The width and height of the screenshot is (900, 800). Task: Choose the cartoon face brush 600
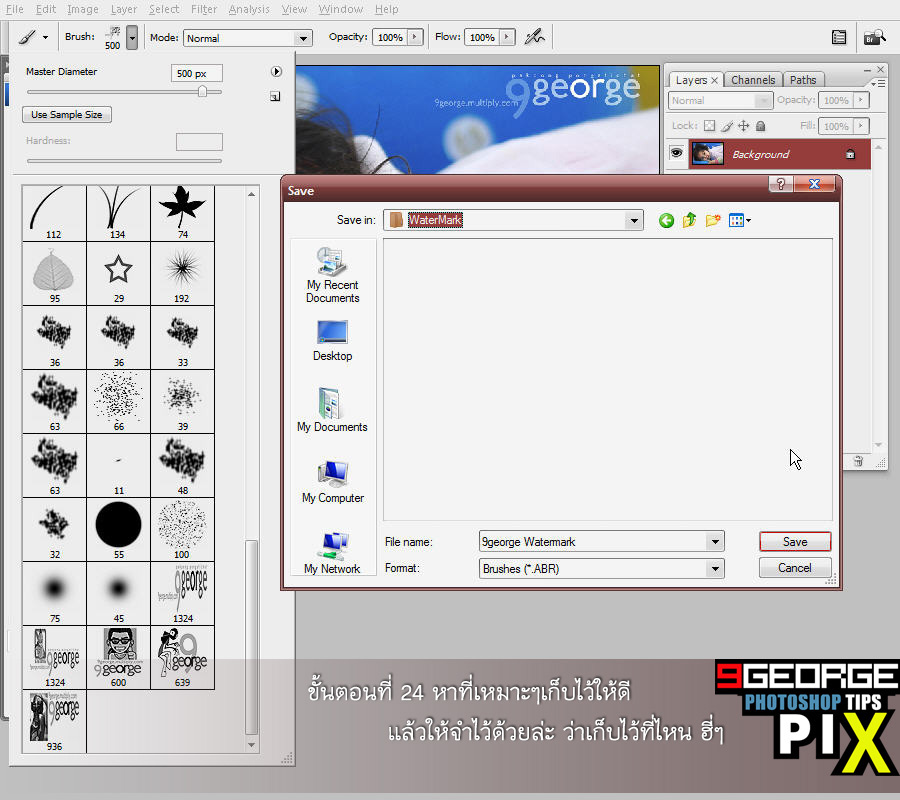click(118, 657)
